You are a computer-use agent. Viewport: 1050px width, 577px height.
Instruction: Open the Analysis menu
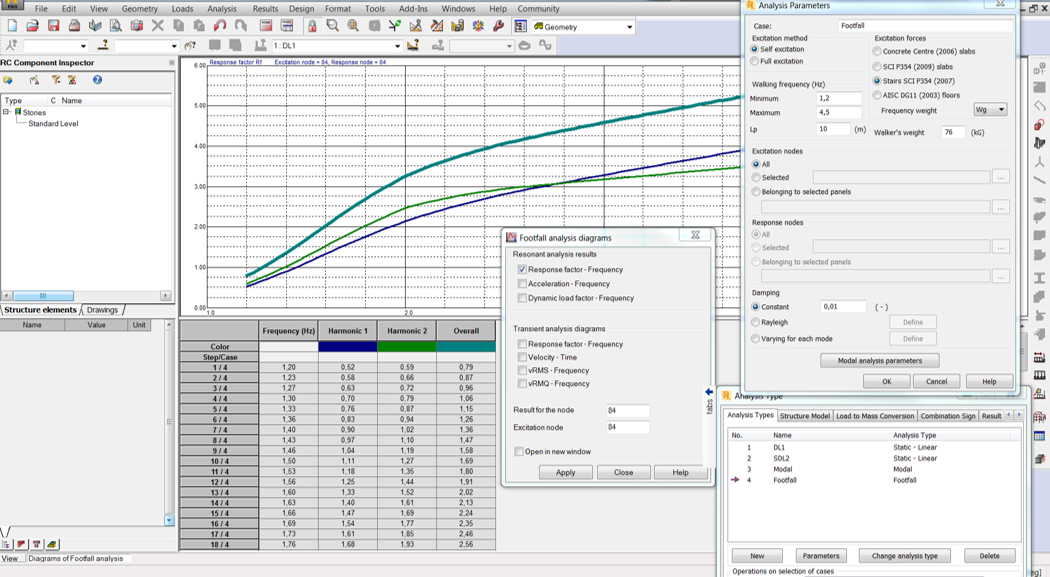221,9
